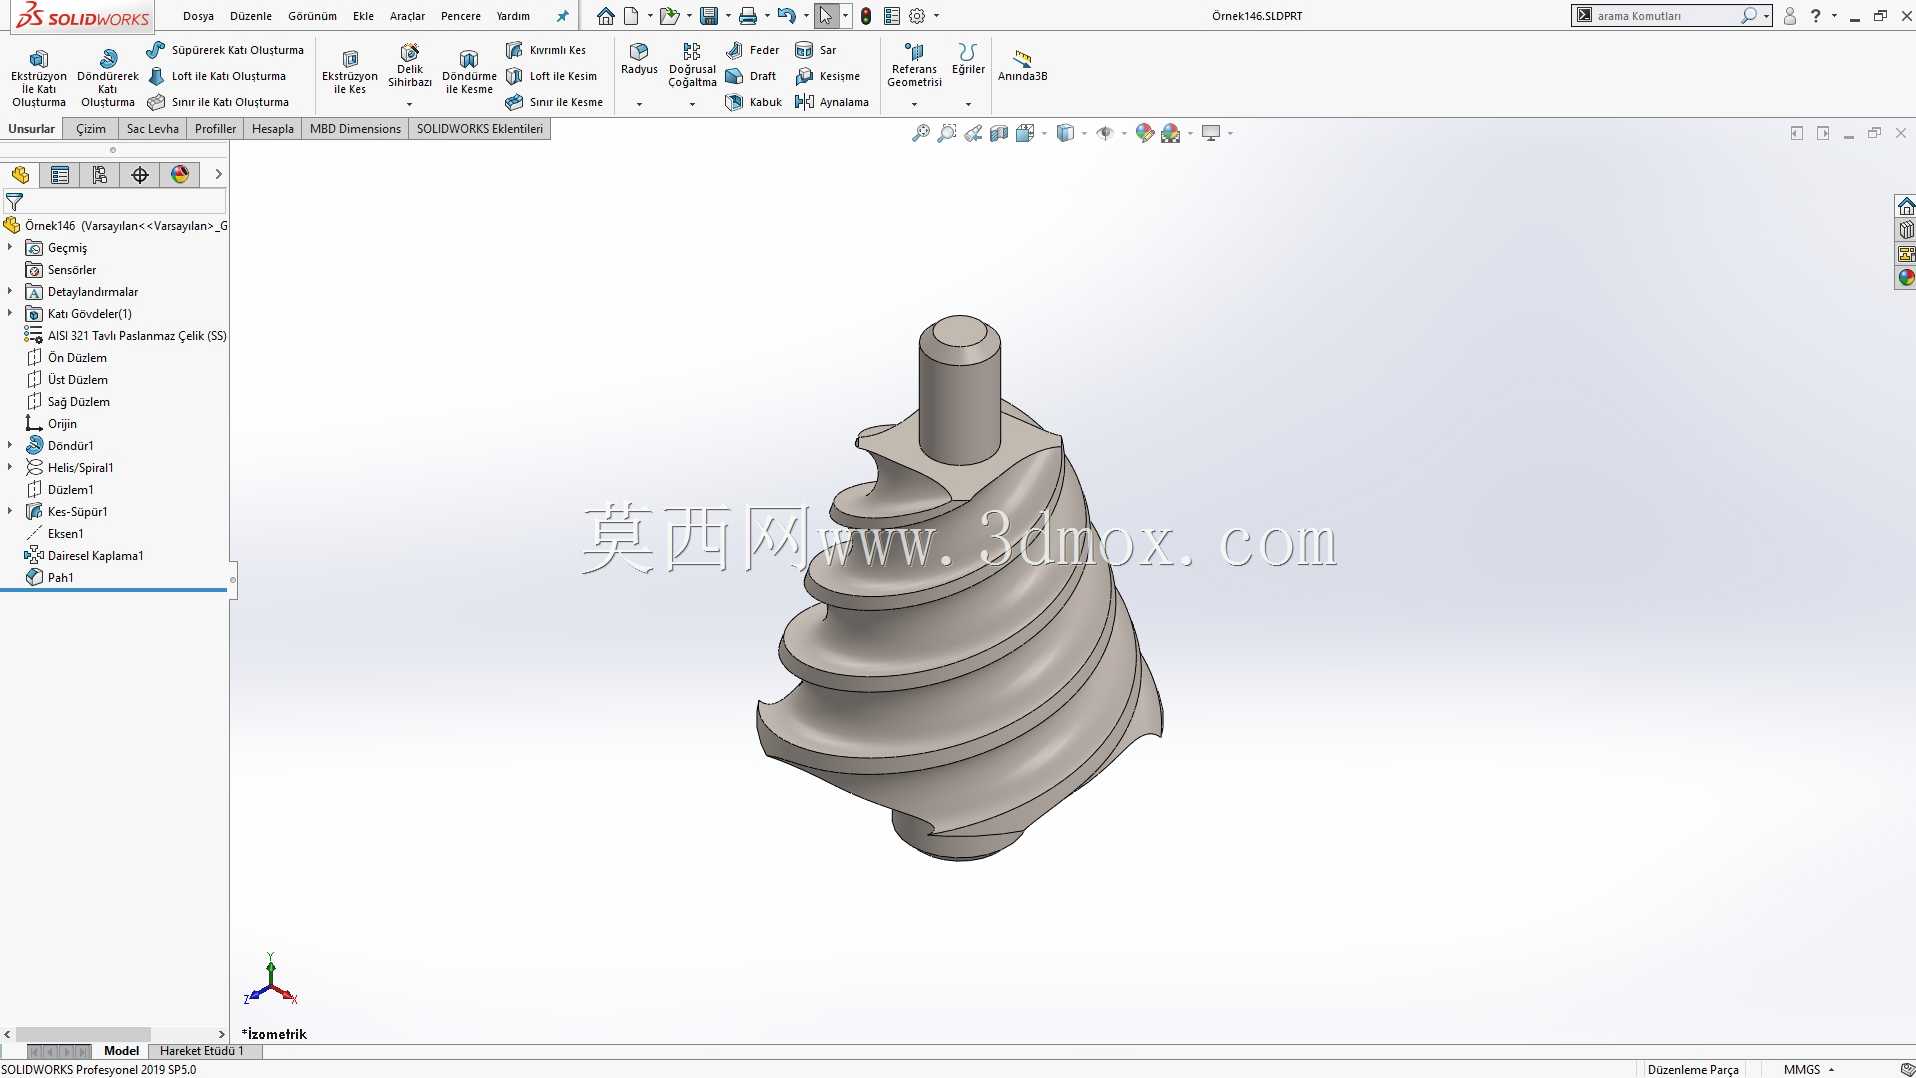The image size is (1916, 1078).
Task: Open SOLIDWORKS Eklentileri tab
Action: coord(480,129)
